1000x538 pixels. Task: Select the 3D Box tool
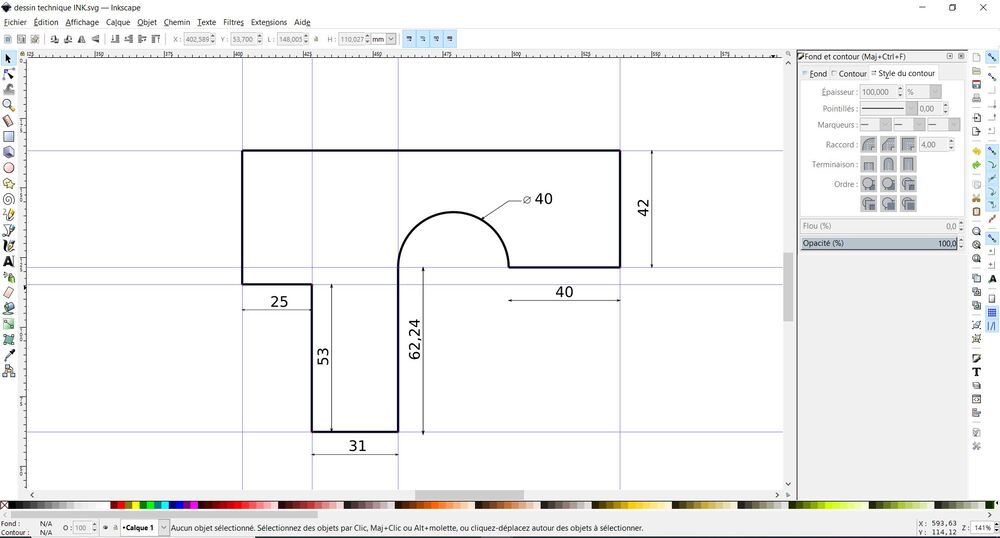(x=8, y=152)
